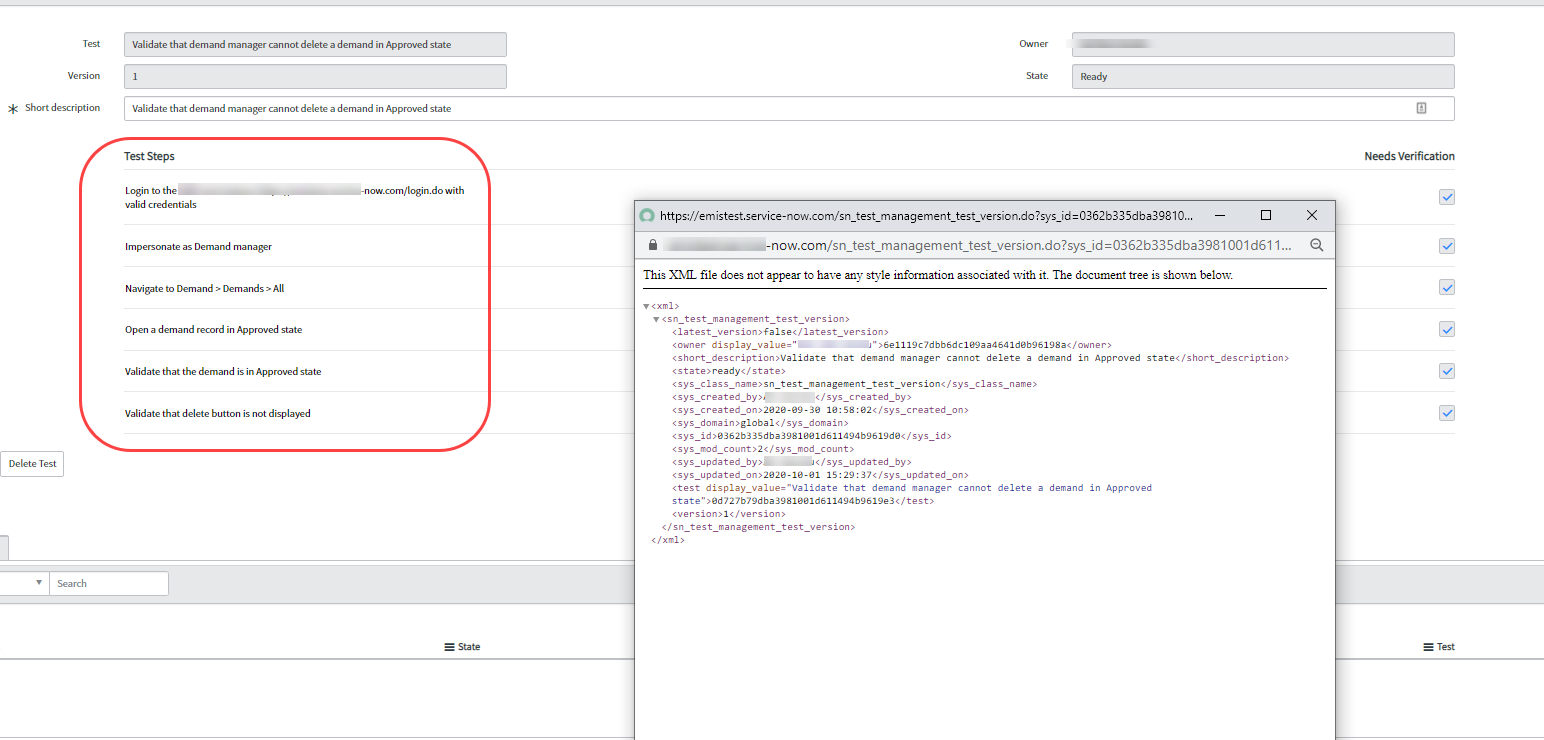Click the Test Steps heading
The height and width of the screenshot is (740, 1544).
[149, 156]
